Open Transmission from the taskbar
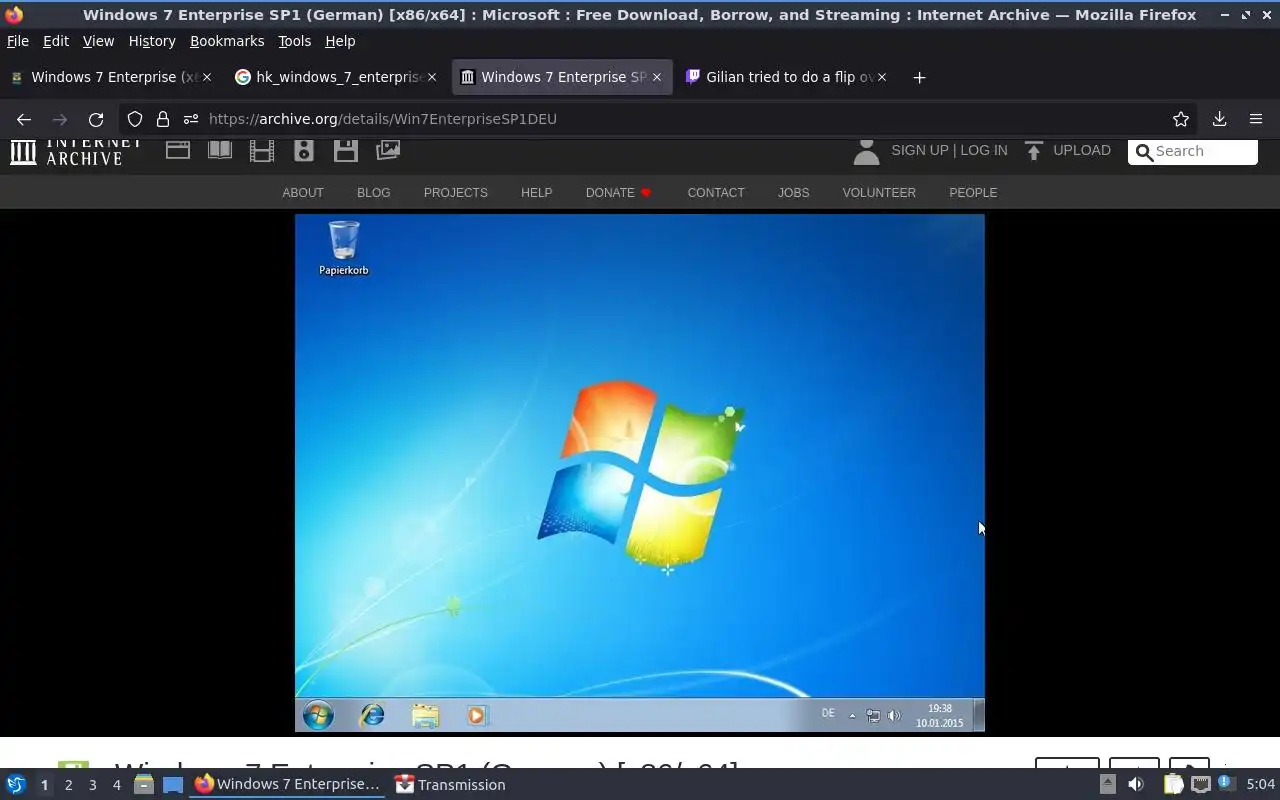The height and width of the screenshot is (800, 1280). 450,785
